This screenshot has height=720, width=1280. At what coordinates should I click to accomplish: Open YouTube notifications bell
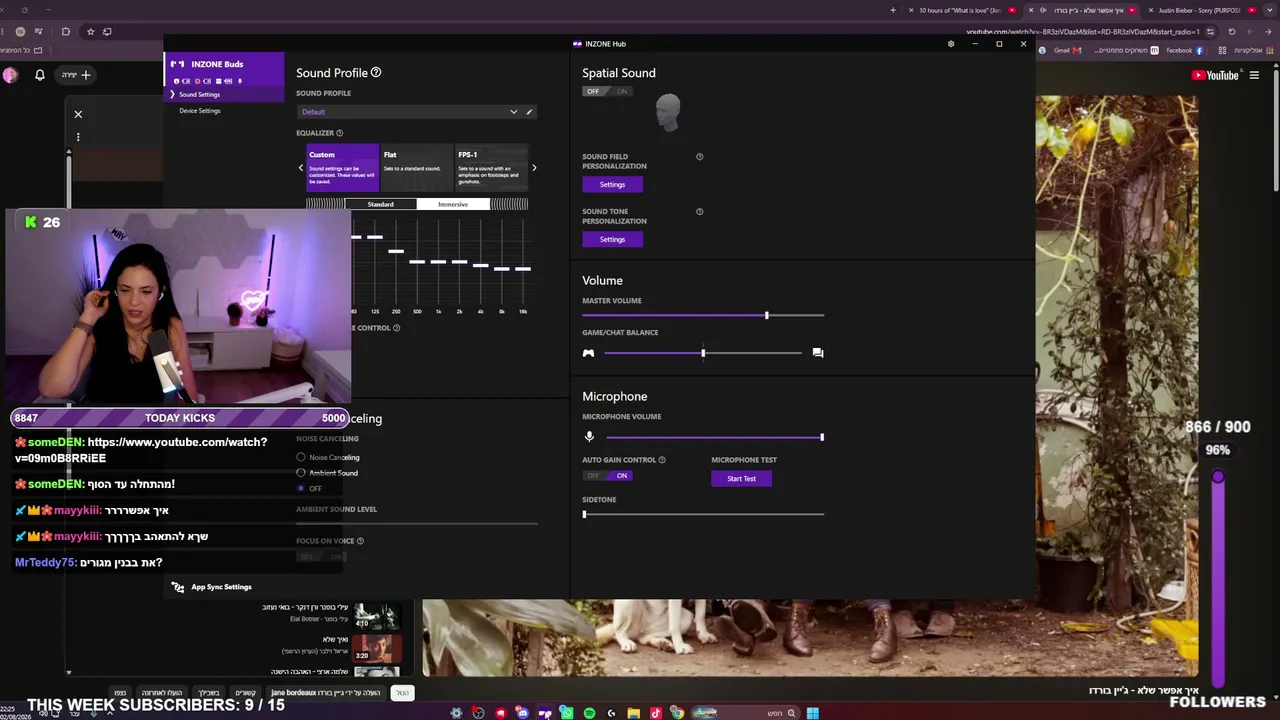40,75
